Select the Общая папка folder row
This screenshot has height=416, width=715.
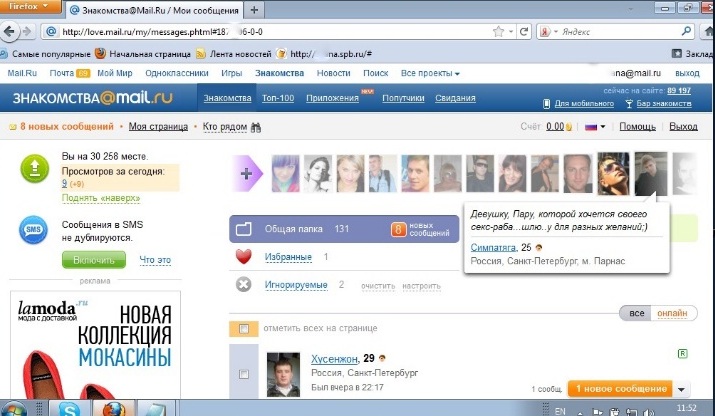344,229
